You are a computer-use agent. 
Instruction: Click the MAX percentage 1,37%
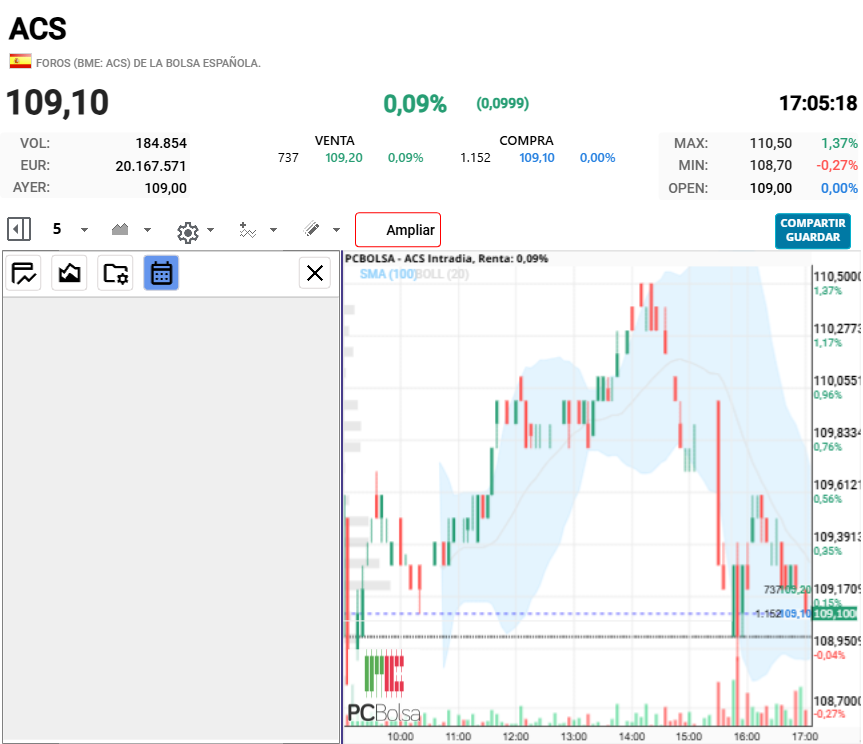839,143
